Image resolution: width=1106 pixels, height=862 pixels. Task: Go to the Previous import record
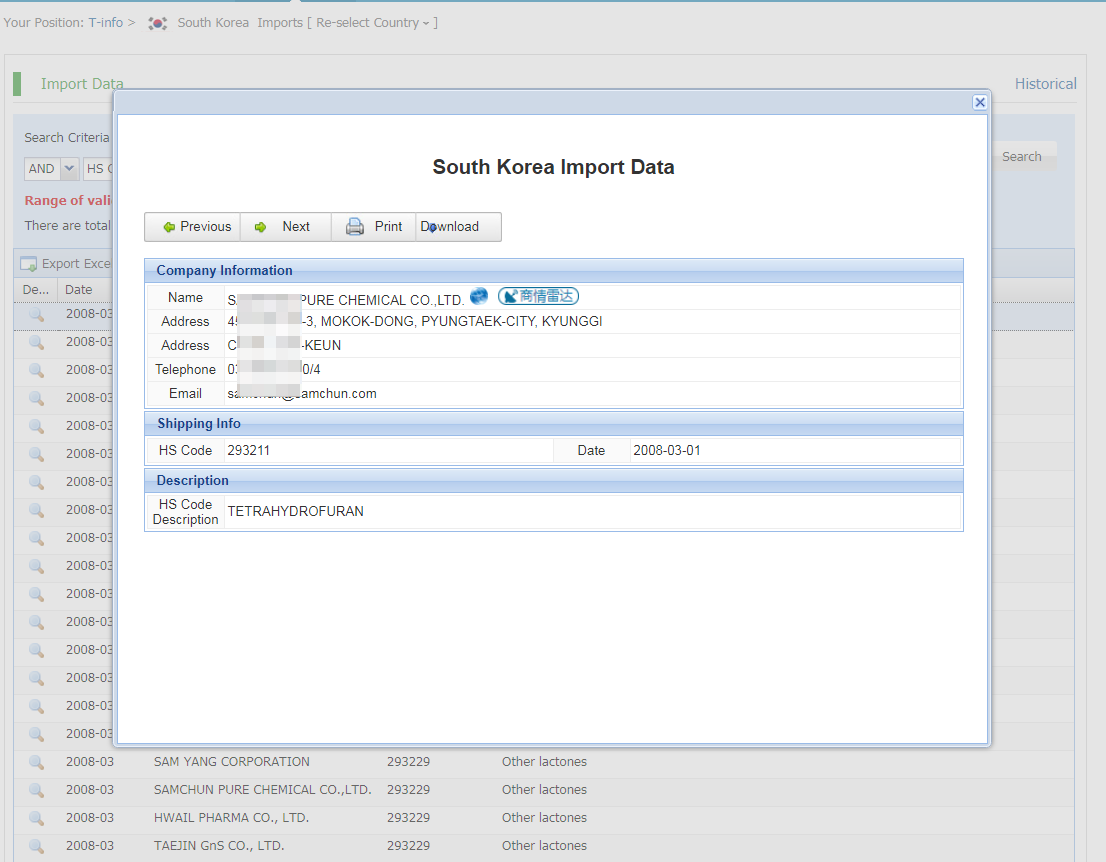tap(194, 227)
